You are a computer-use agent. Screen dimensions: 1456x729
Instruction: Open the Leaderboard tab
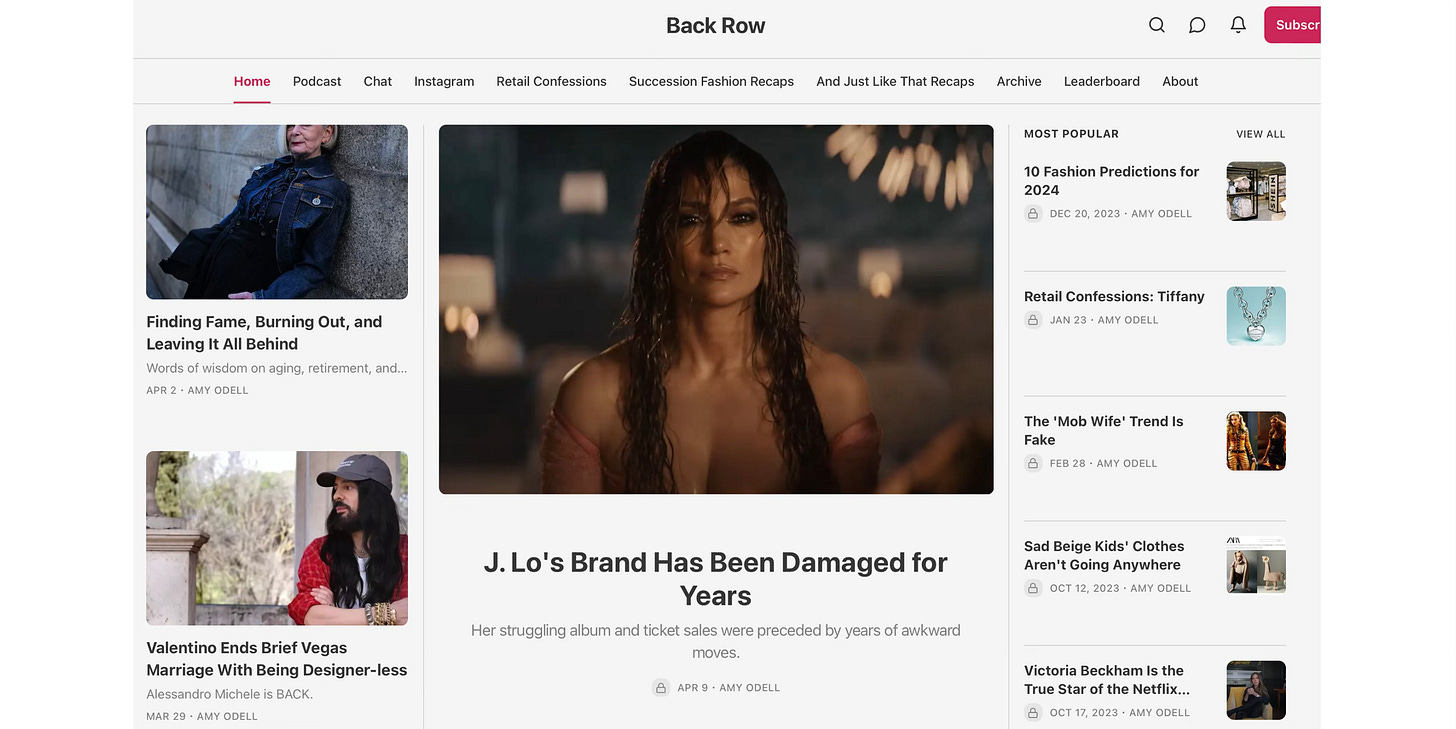1102,81
